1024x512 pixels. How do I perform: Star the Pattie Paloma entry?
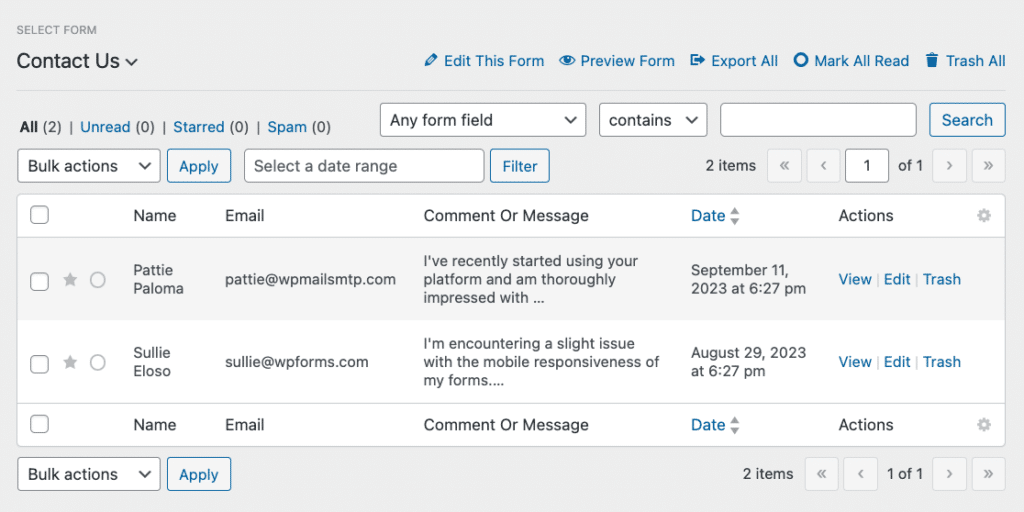70,280
